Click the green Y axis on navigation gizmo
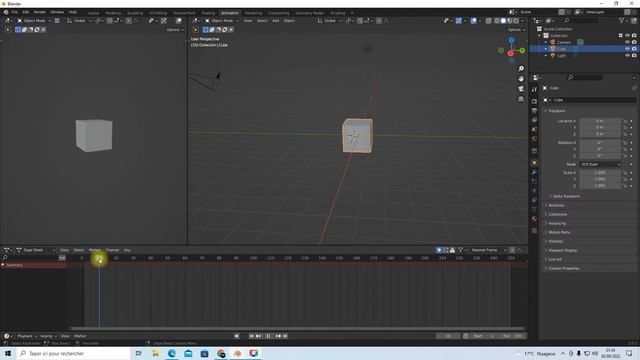 coord(522,50)
